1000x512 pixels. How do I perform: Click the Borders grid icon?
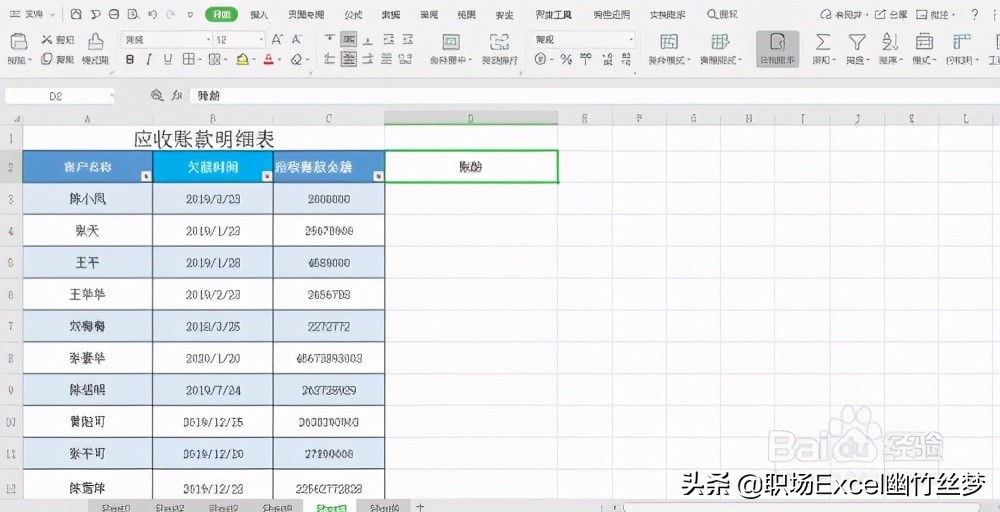(x=188, y=59)
